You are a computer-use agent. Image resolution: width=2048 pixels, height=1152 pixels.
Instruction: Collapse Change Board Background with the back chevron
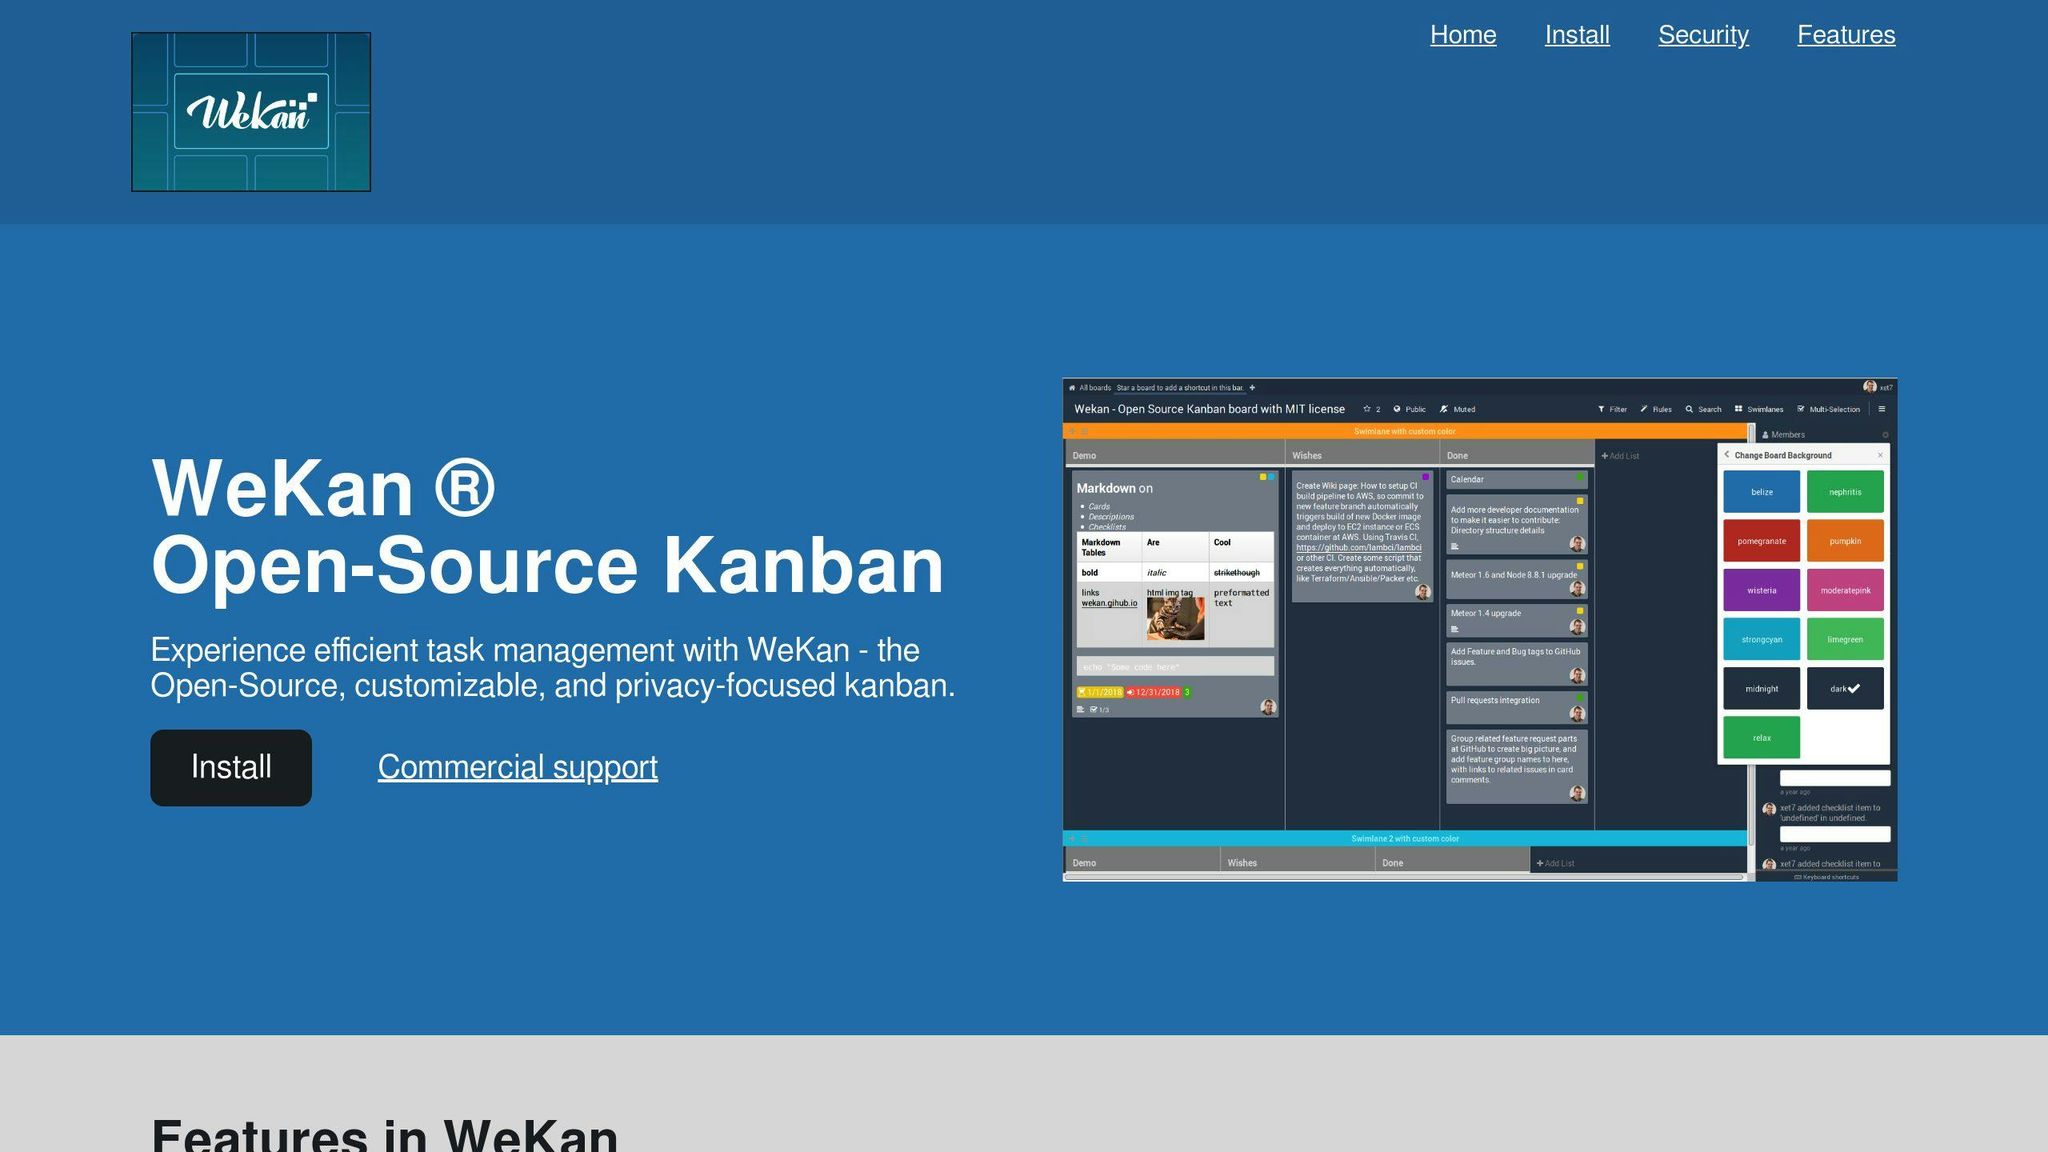(x=1727, y=455)
